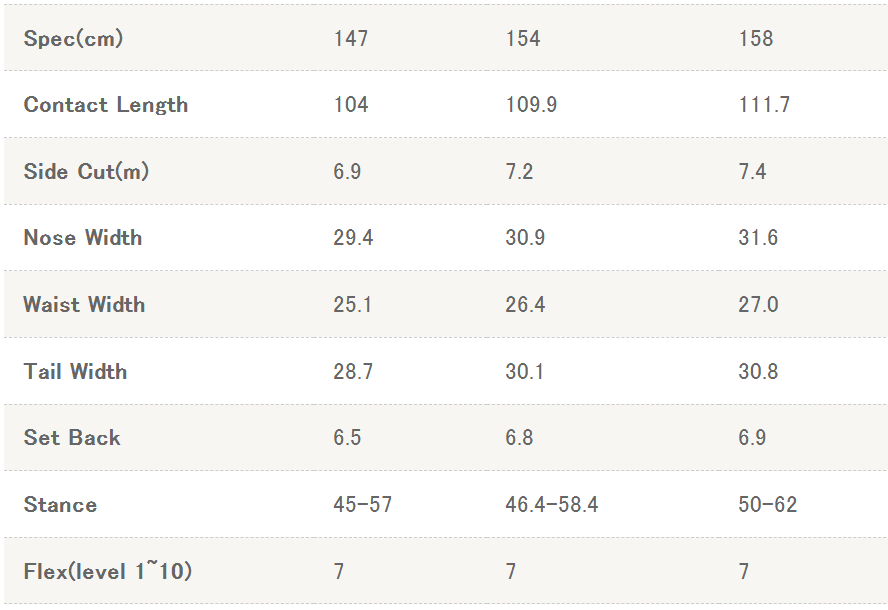This screenshot has width=888, height=610.
Task: Click the Spec(cm) row header
Action: [73, 39]
